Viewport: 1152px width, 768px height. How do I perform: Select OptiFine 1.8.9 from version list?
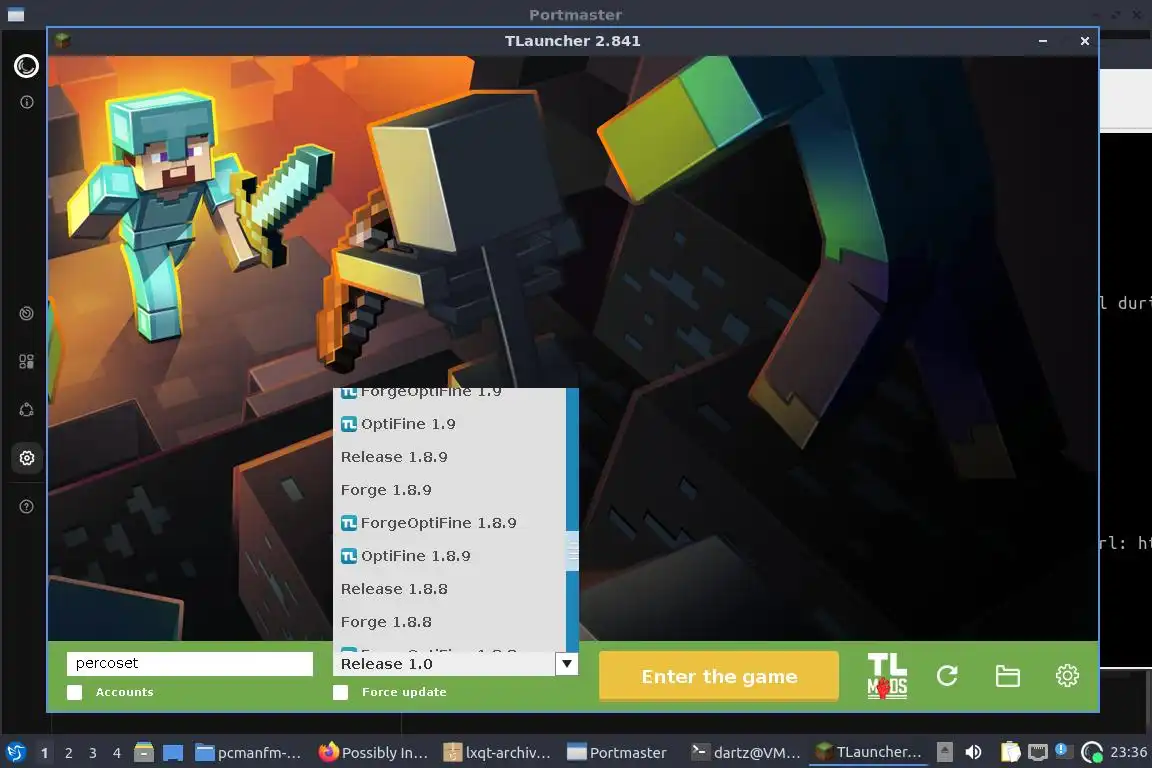[x=450, y=556]
